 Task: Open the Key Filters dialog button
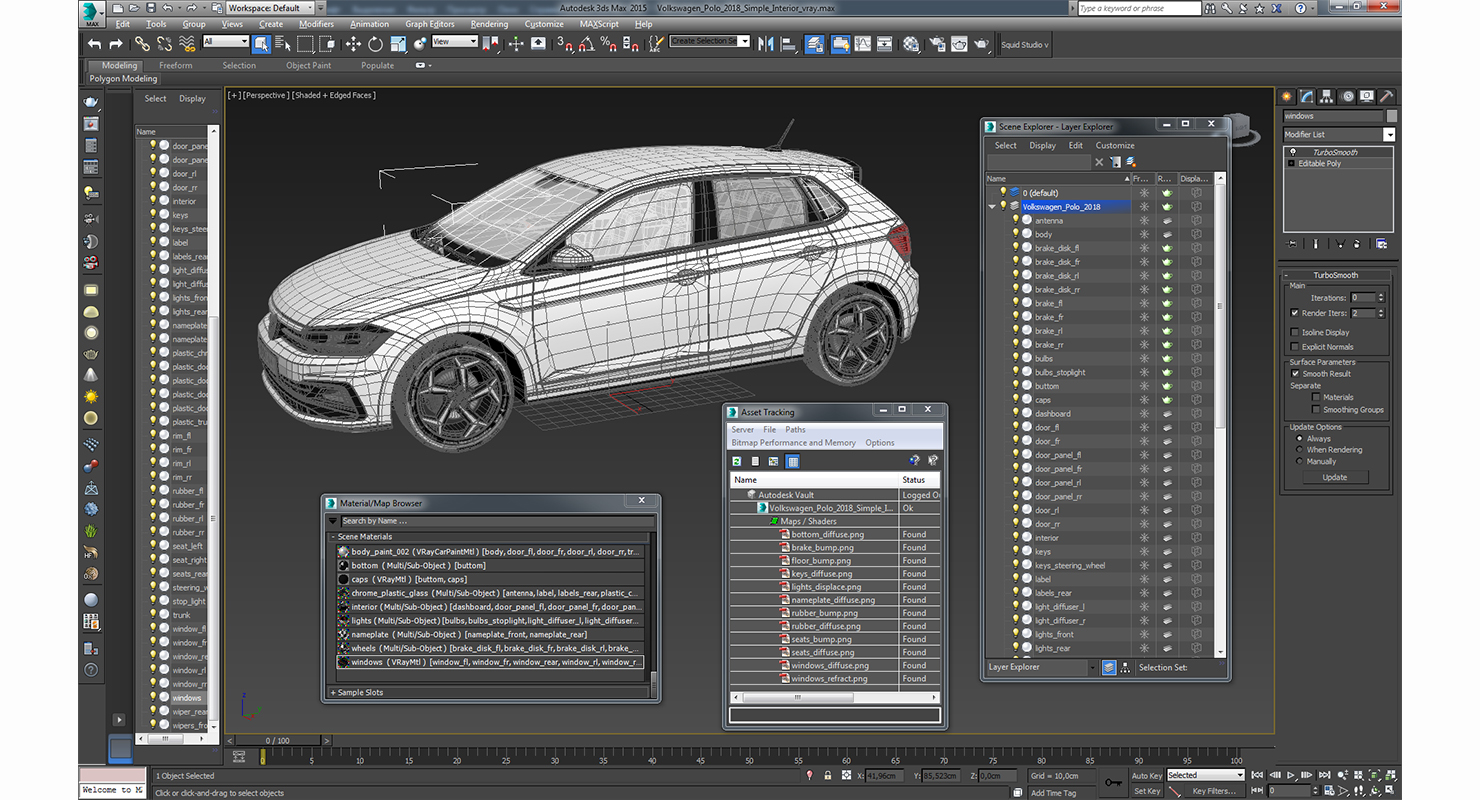[1214, 791]
